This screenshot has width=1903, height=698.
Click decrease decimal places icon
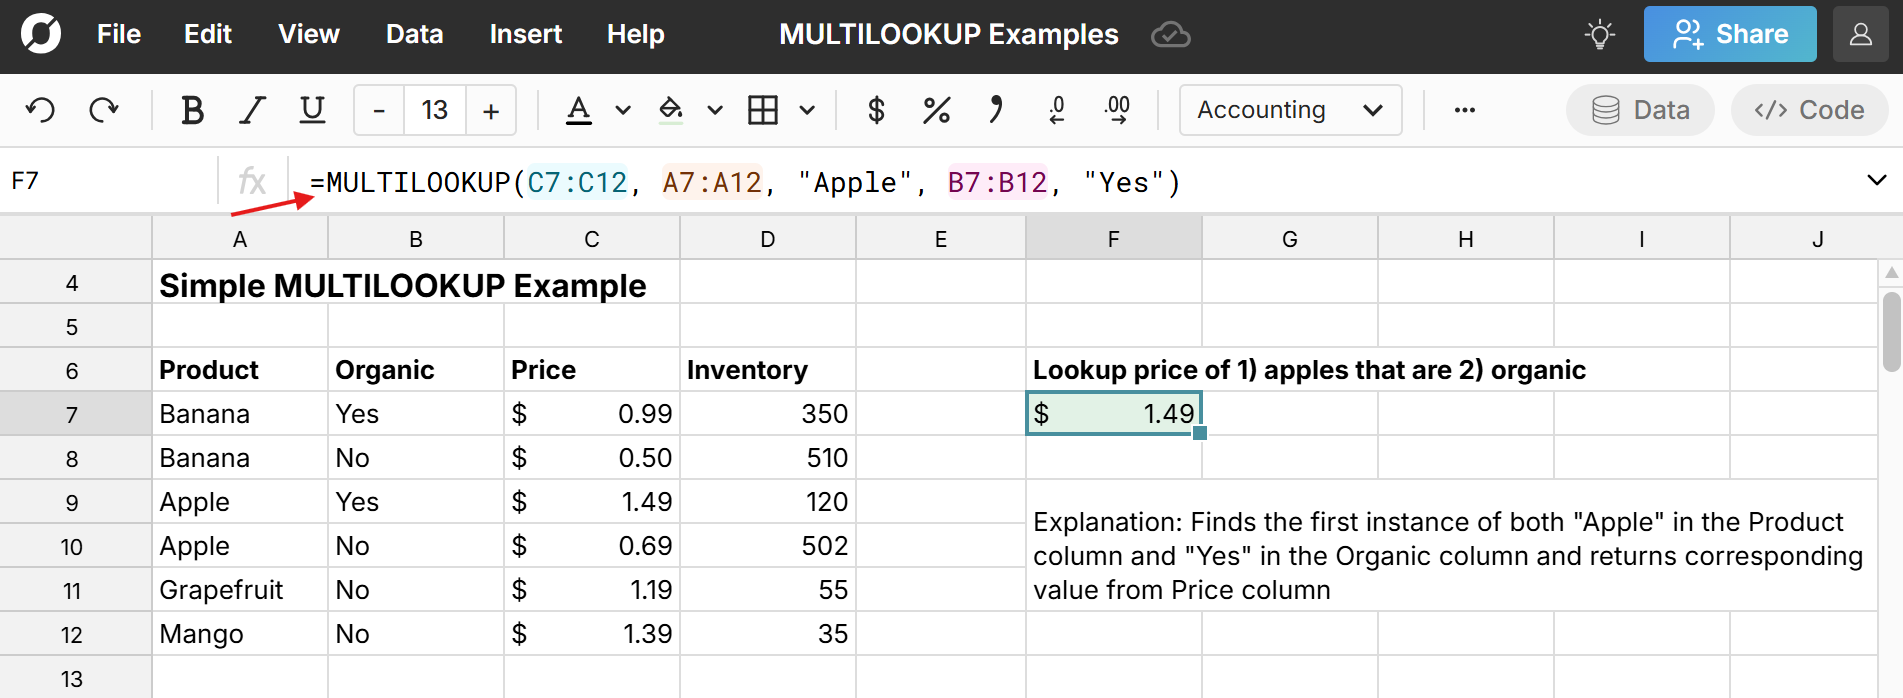point(1057,110)
